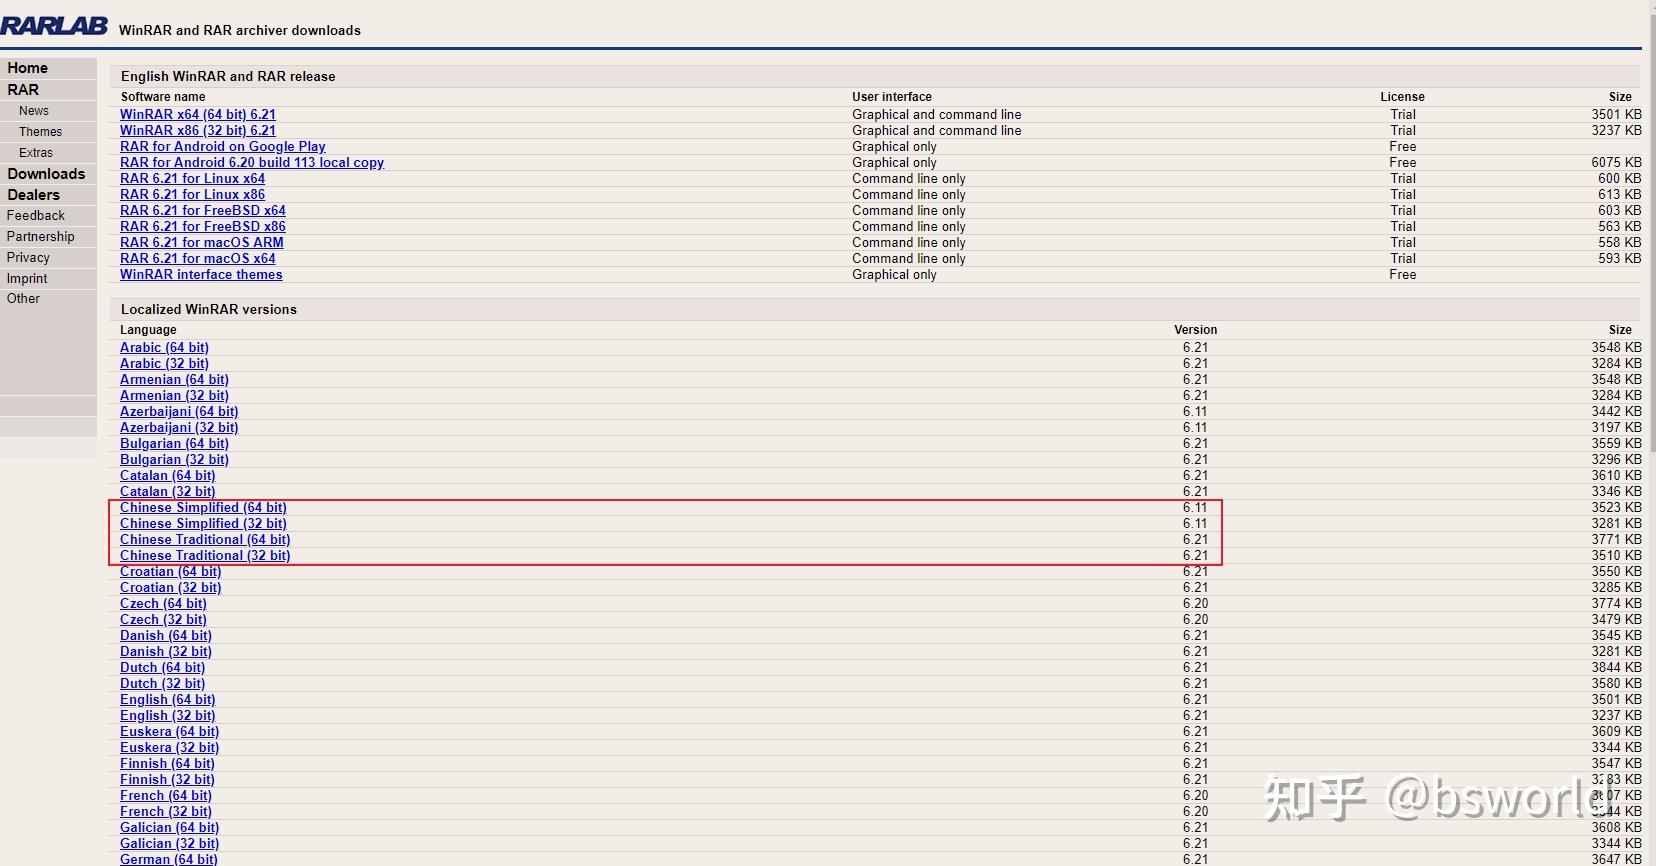This screenshot has height=866, width=1656.
Task: Download Bulgarian (32 bit) version
Action: (x=174, y=460)
